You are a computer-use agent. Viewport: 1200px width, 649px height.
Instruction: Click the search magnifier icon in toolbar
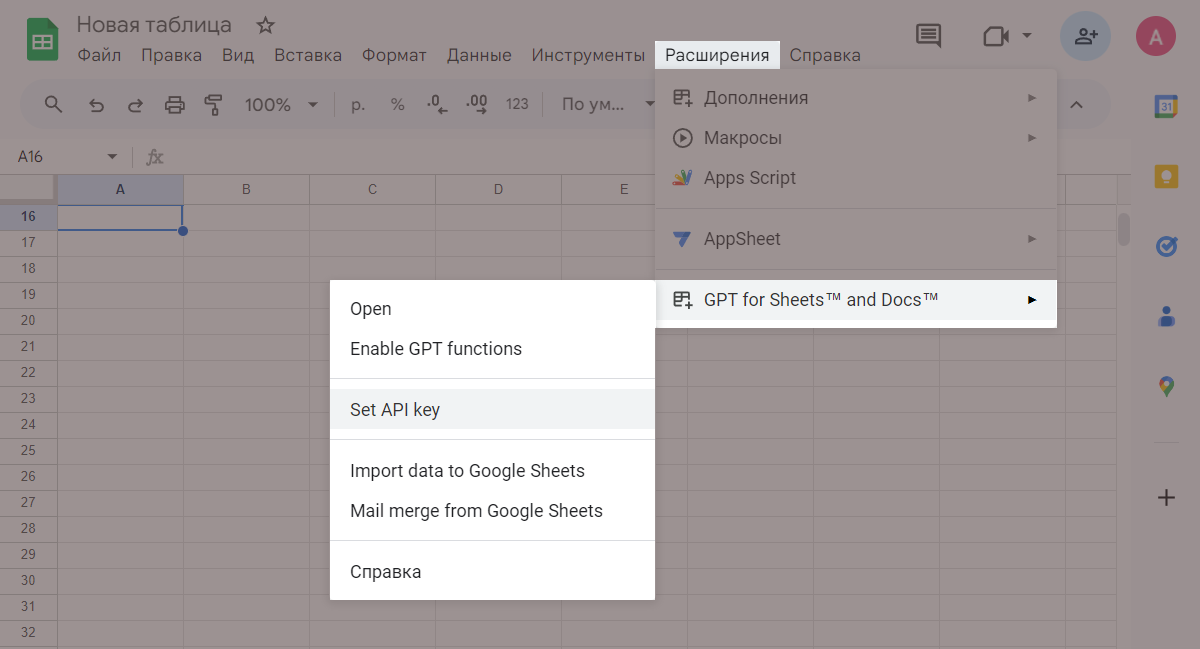tap(53, 105)
